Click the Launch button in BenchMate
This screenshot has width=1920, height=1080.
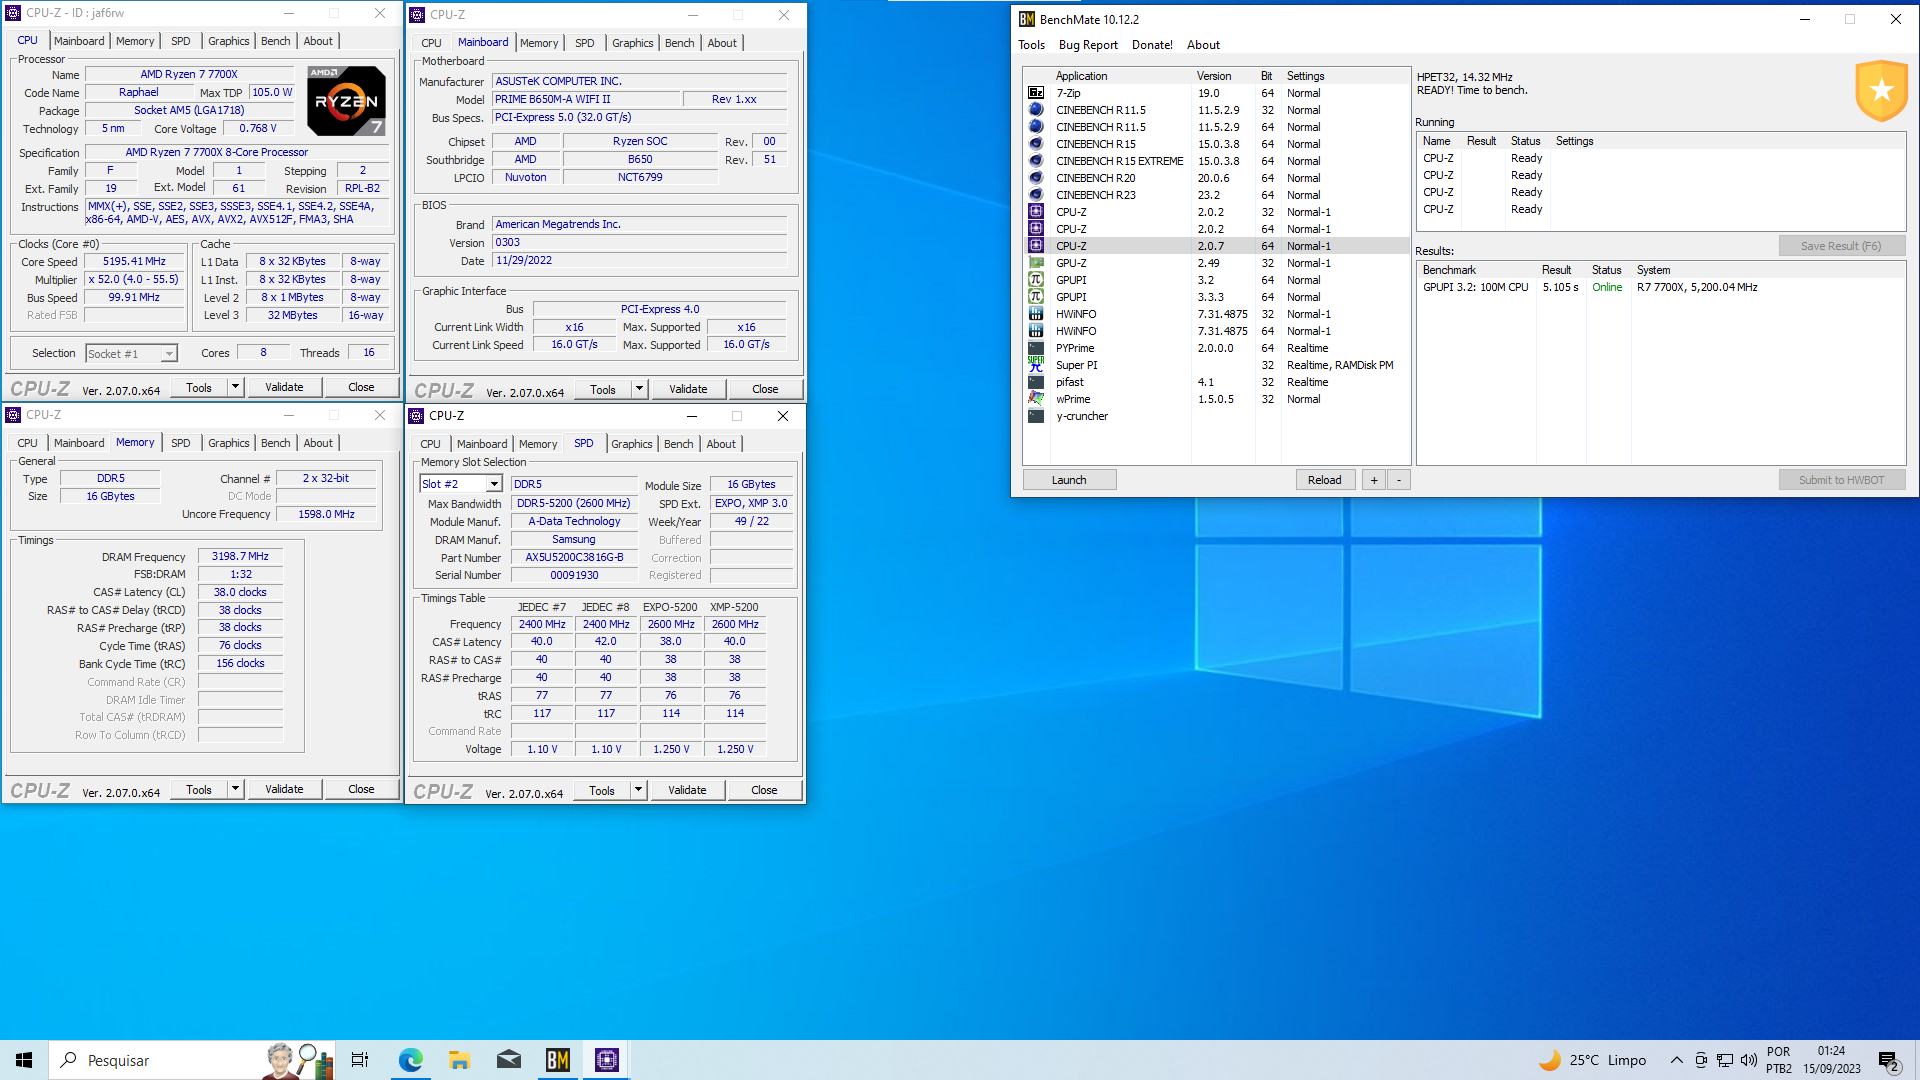point(1069,480)
